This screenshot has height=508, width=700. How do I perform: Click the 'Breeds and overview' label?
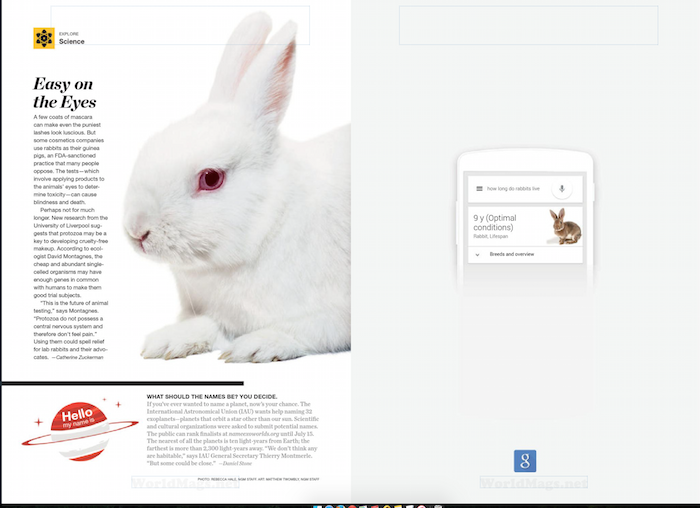point(512,254)
